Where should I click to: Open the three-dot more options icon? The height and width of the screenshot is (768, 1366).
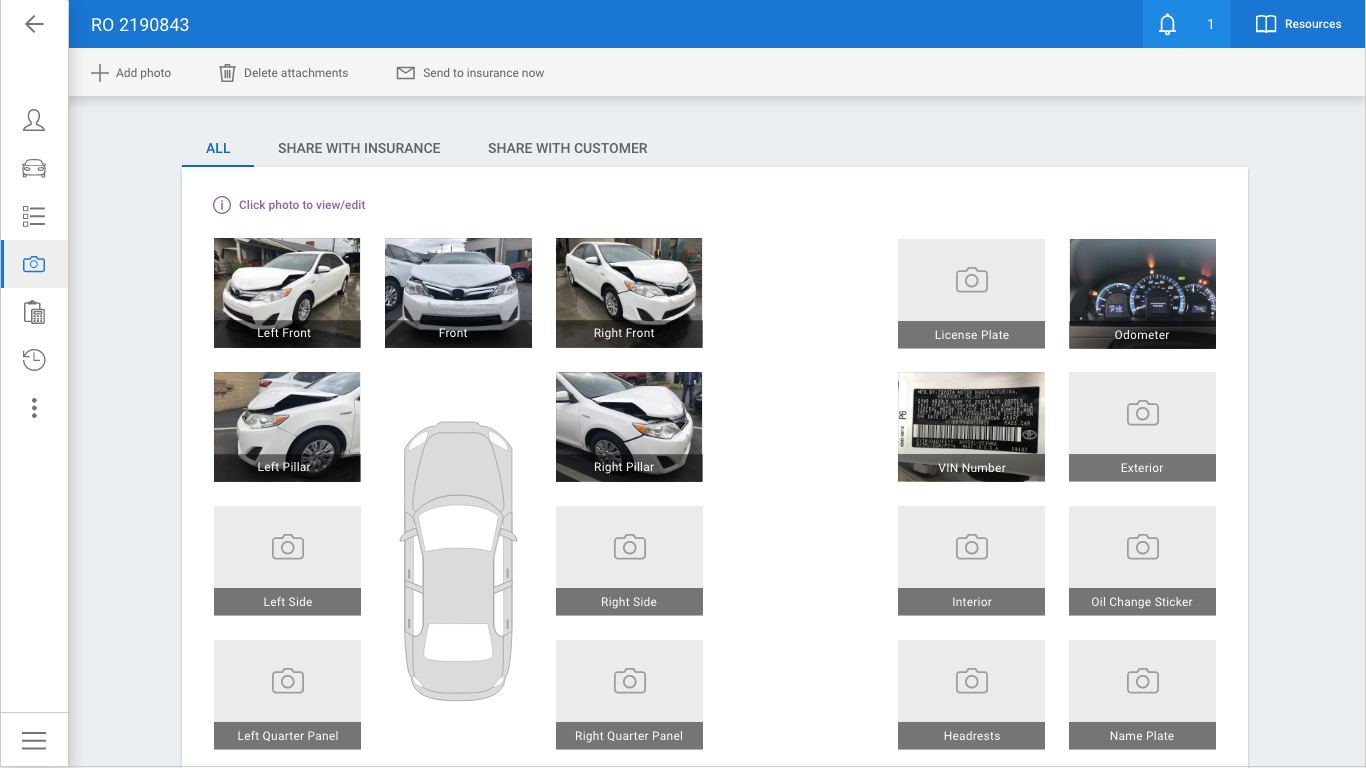tap(34, 408)
